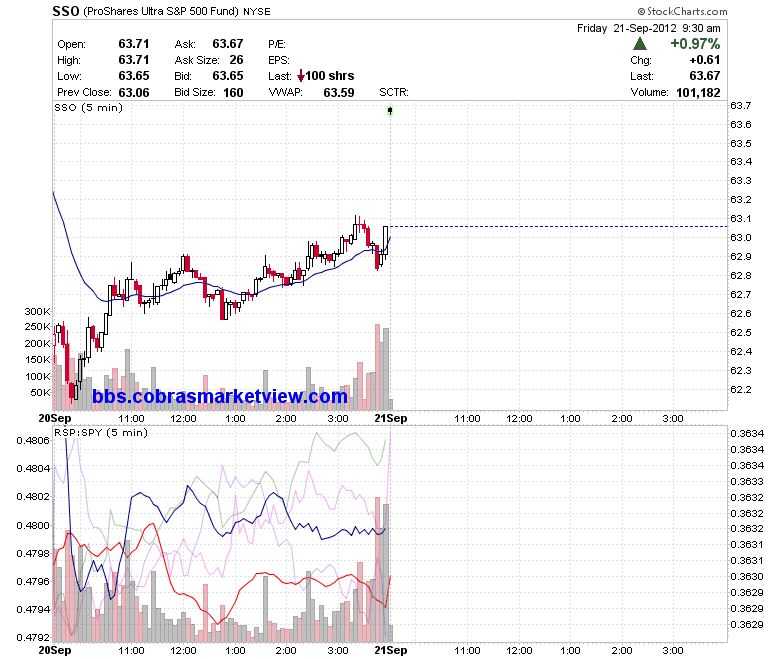
Task: Click the Chg value +0.61
Action: pos(705,60)
